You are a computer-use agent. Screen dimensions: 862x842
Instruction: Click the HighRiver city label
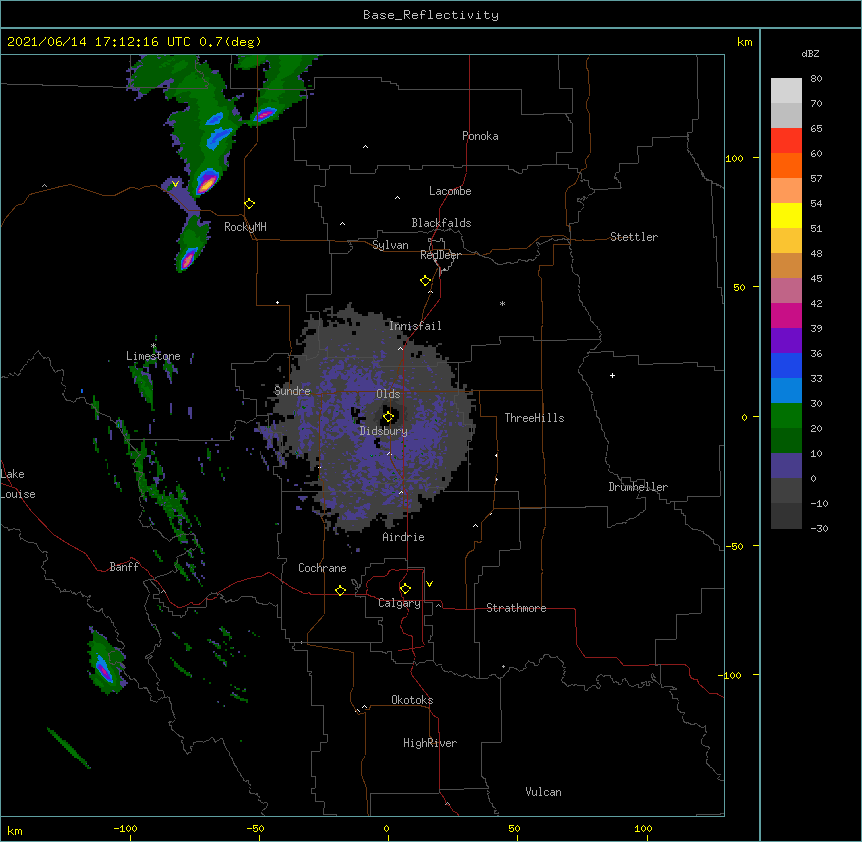[430, 743]
